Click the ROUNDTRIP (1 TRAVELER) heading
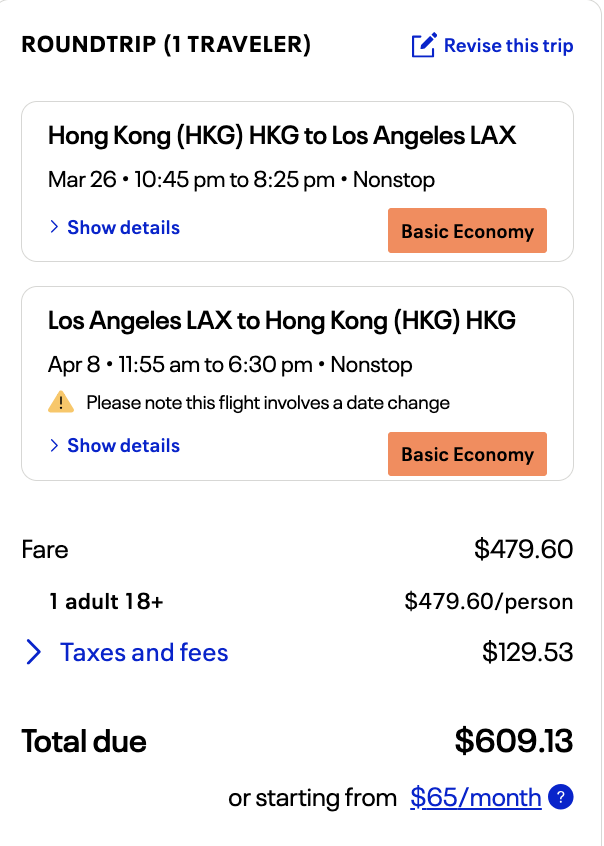This screenshot has width=604, height=846. pyautogui.click(x=166, y=44)
